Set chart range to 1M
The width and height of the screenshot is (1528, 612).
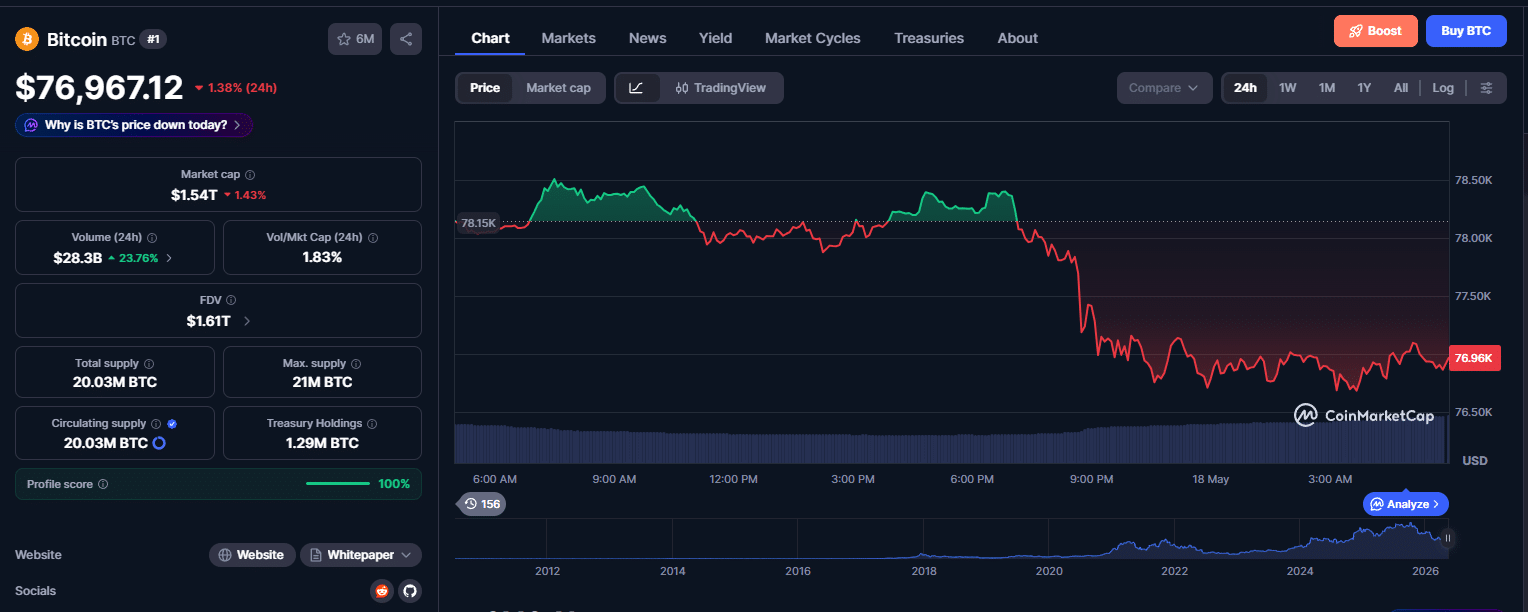click(x=1327, y=88)
